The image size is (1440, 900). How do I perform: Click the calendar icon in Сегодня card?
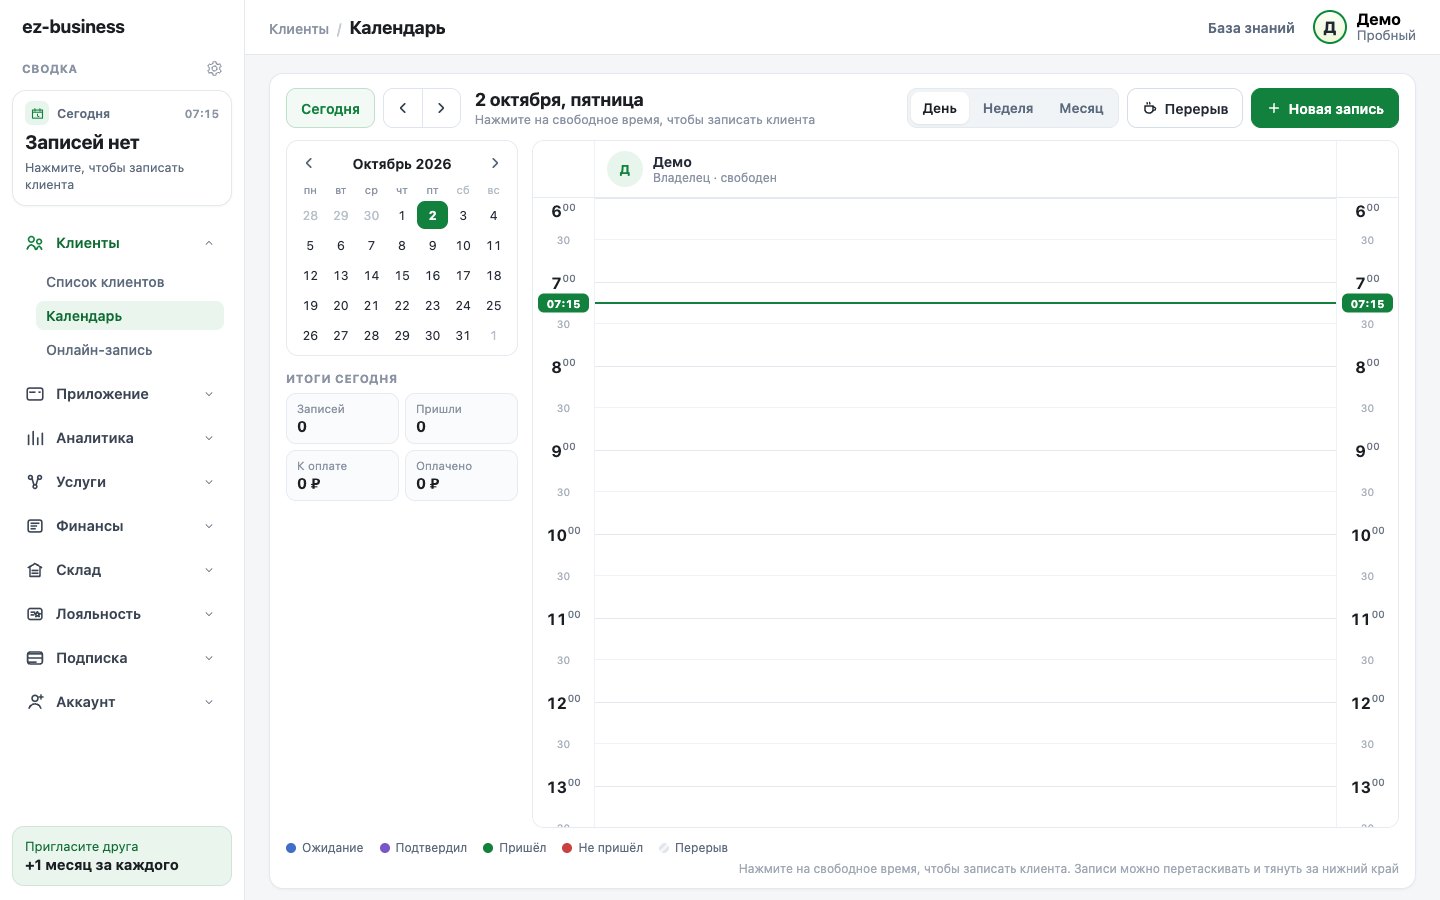(37, 113)
